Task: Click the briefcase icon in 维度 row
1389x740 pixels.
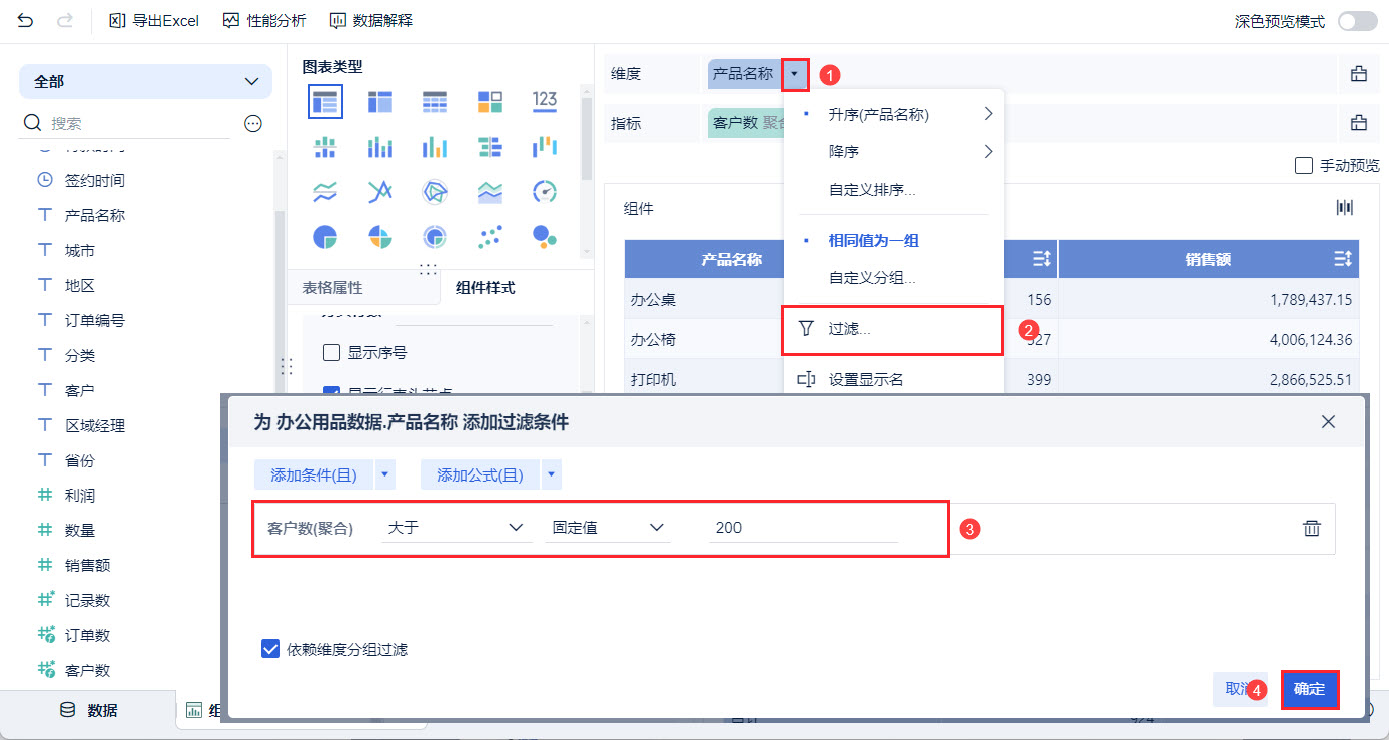Action: (1359, 73)
